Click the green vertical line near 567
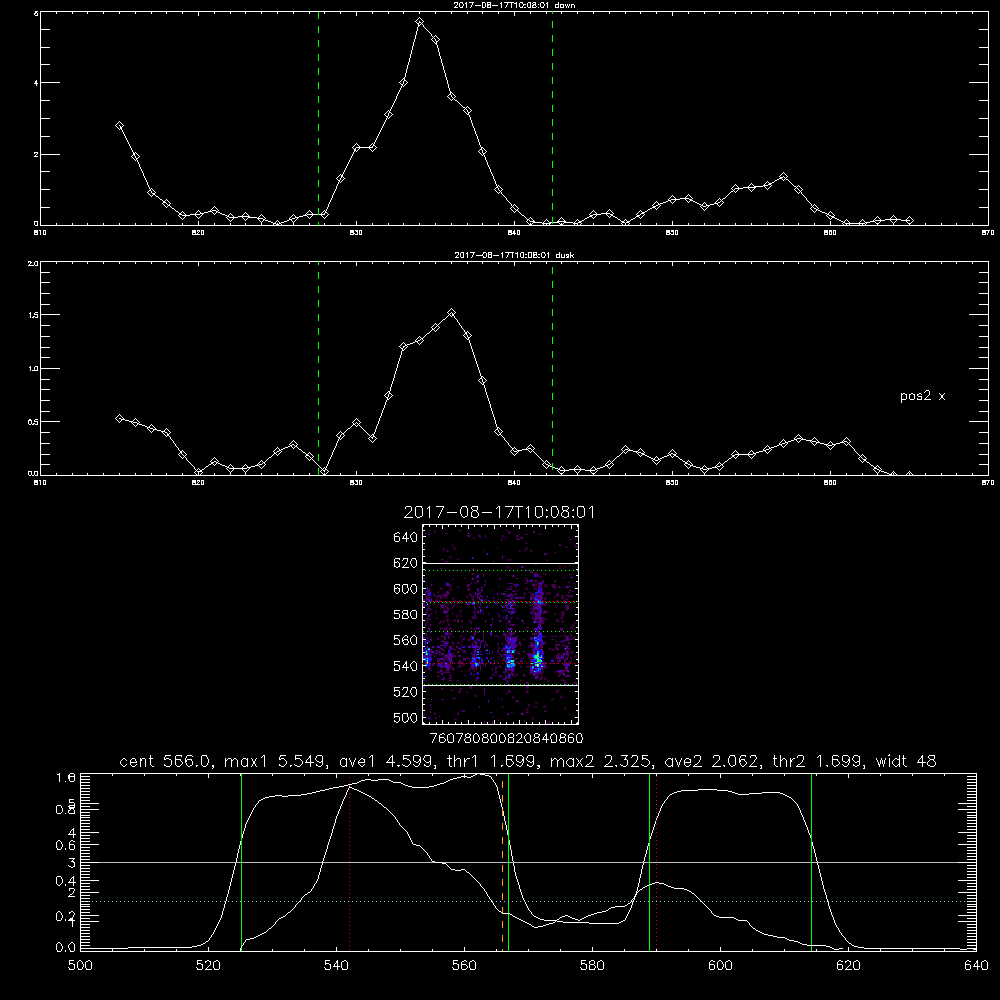This screenshot has height=1000, width=1000. click(508, 862)
